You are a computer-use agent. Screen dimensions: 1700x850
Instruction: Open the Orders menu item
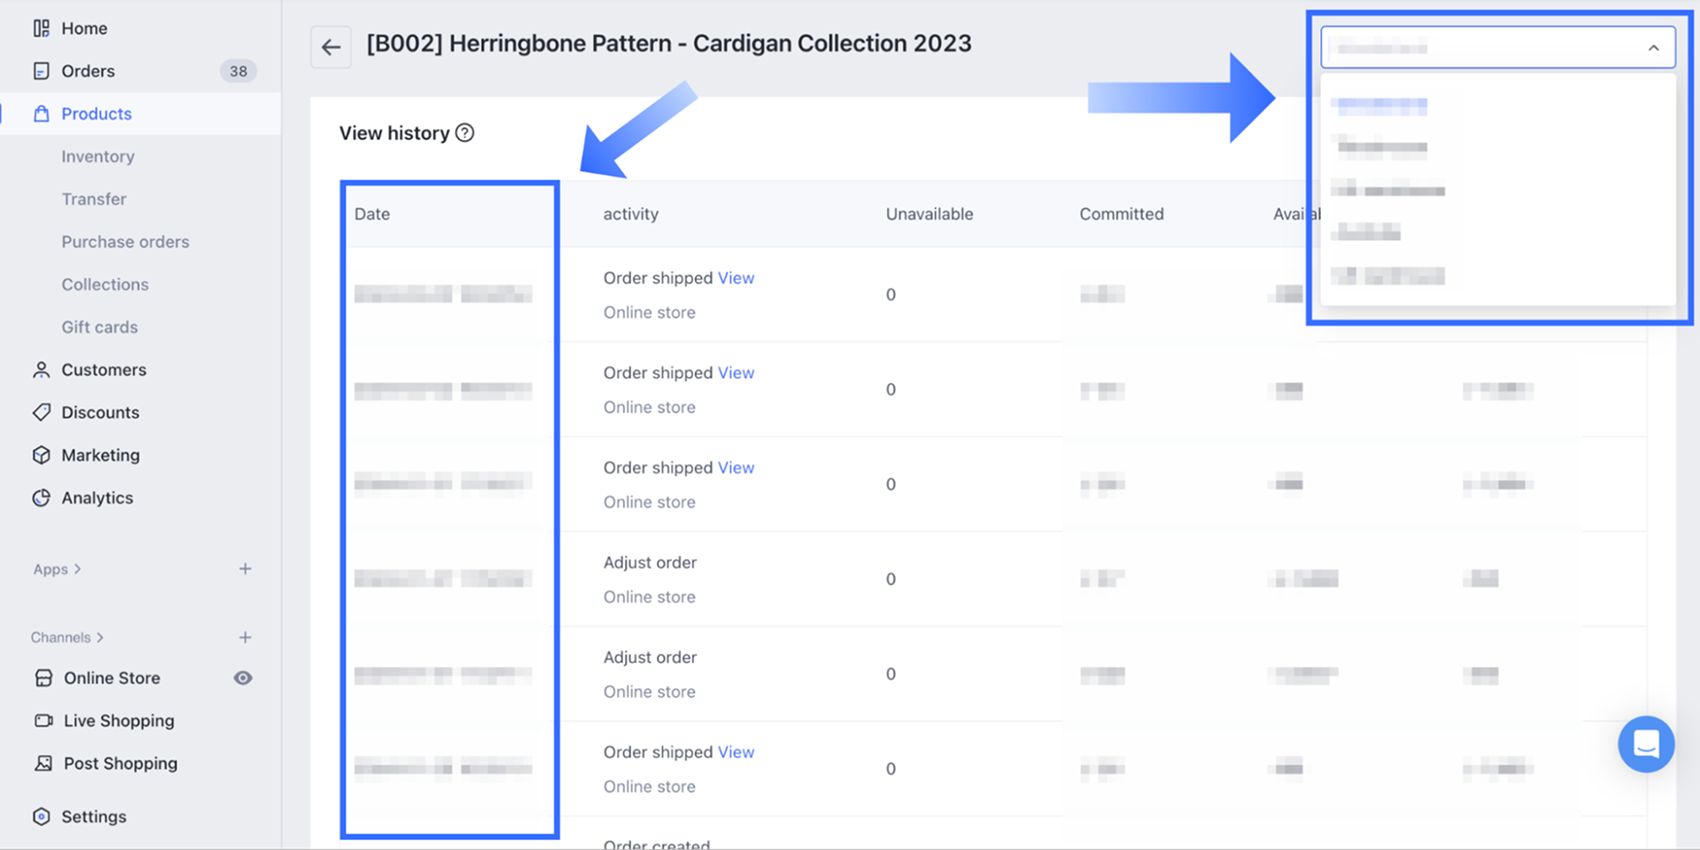88,71
